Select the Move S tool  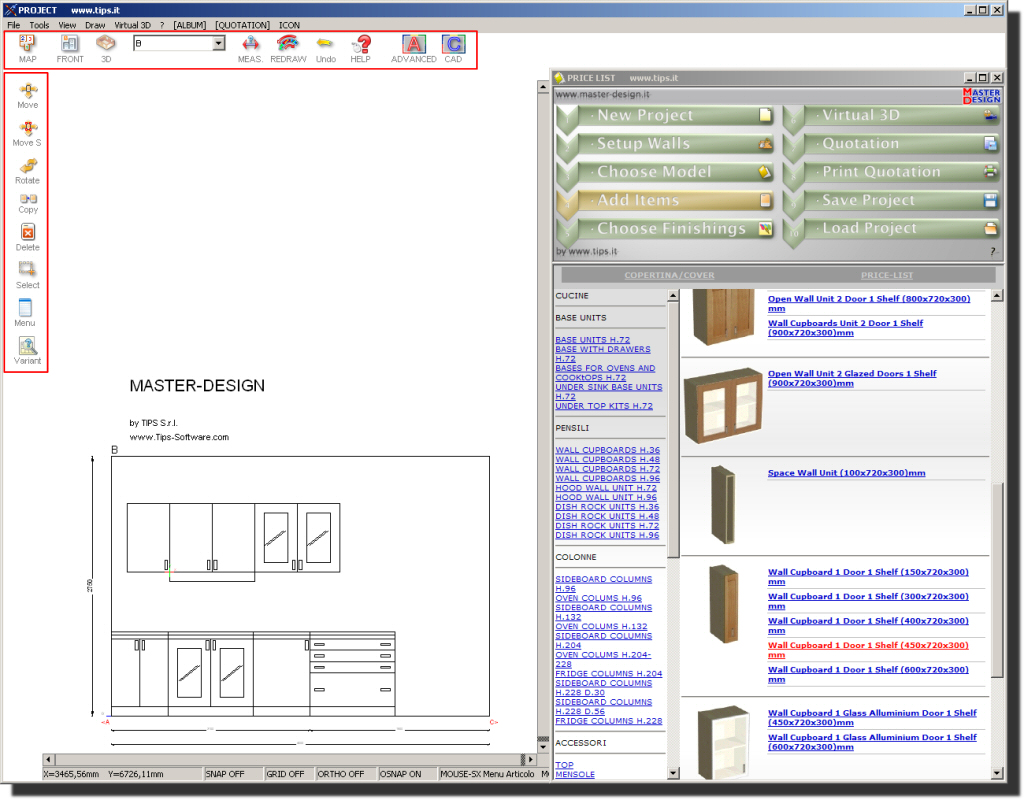(27, 133)
